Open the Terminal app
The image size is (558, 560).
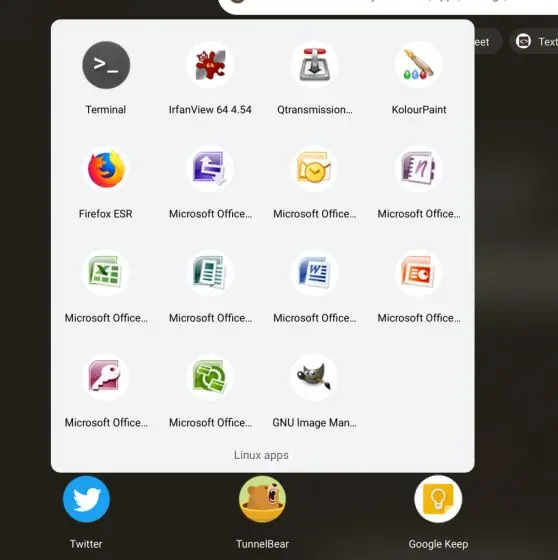(106, 65)
